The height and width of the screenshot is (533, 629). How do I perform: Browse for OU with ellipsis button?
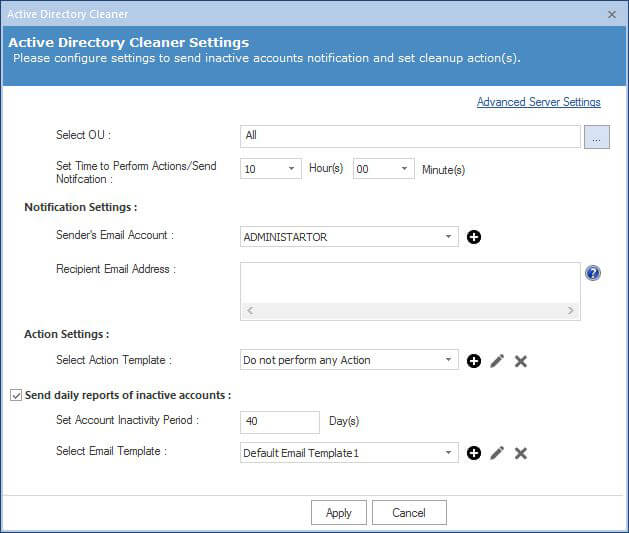pyautogui.click(x=597, y=137)
